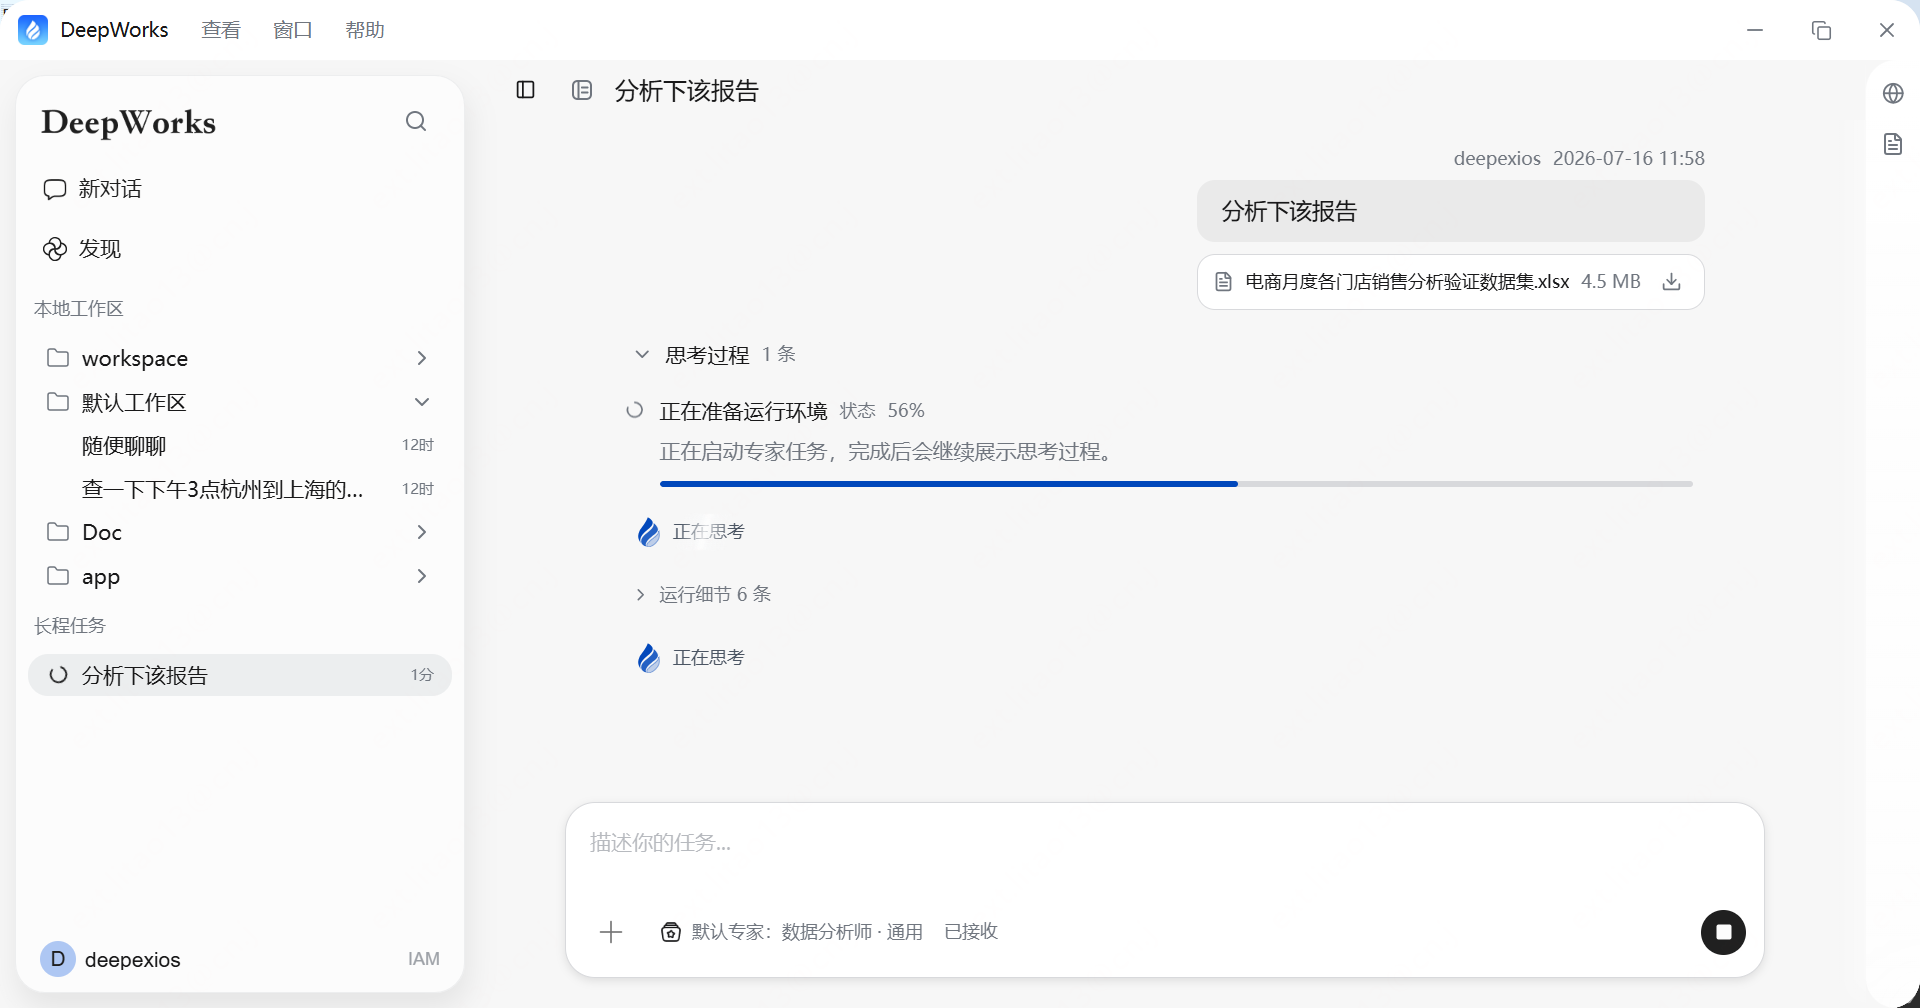1920x1008 pixels.
Task: Click the 正在准备运行环境 status text
Action: click(743, 411)
